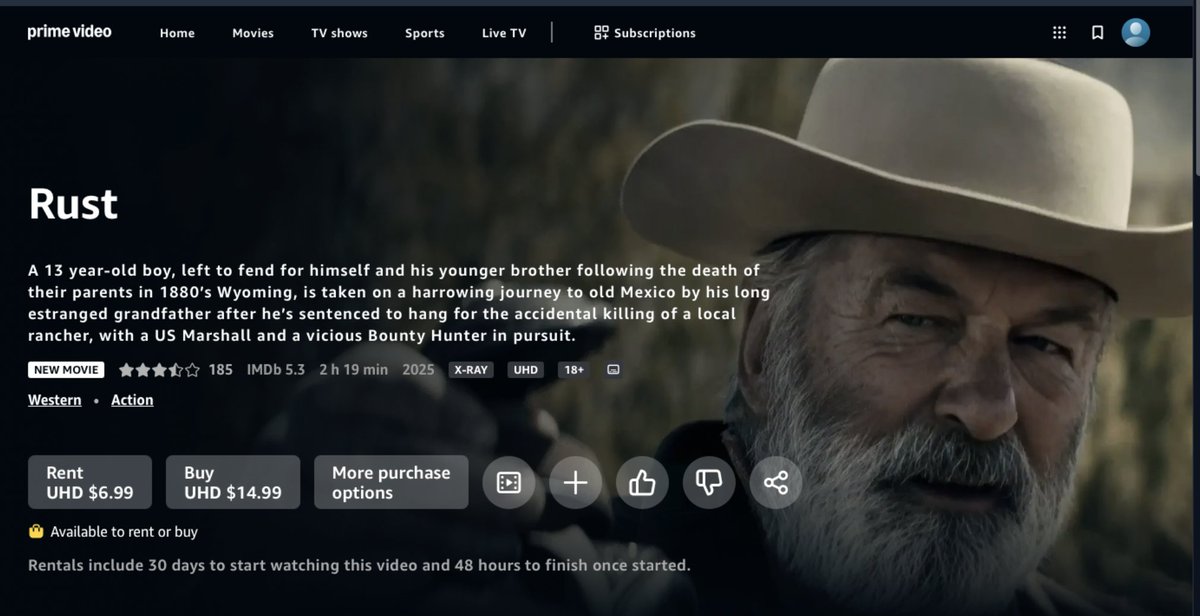Open the Western genre link
This screenshot has width=1200, height=616.
[55, 400]
